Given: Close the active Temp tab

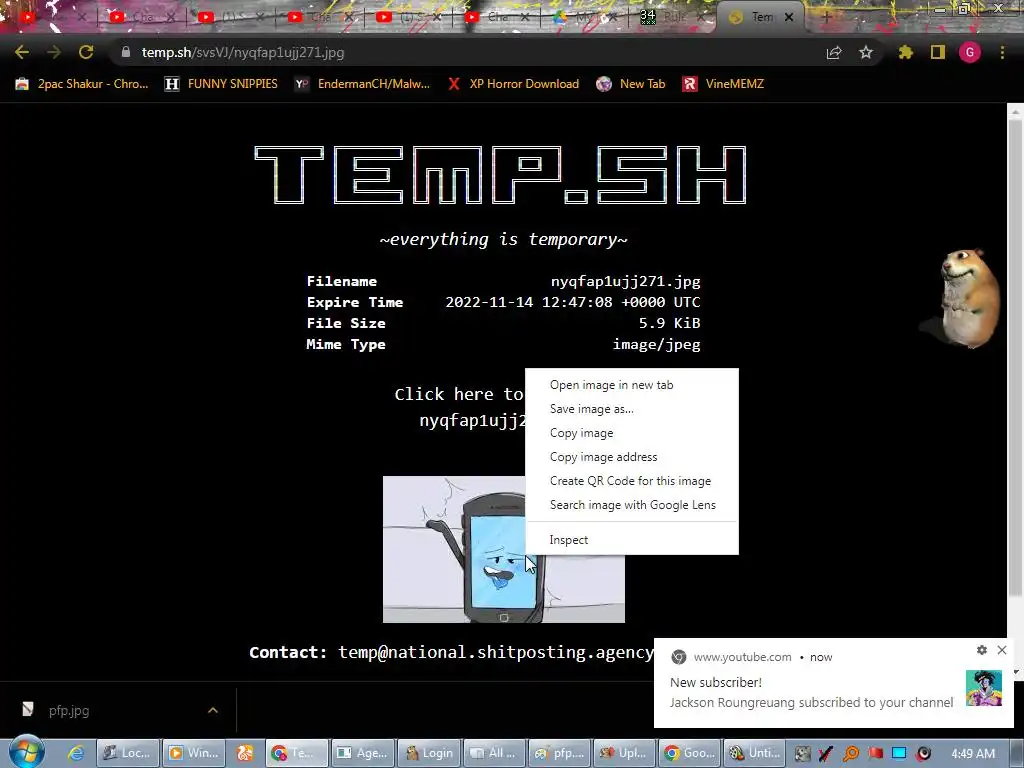Looking at the screenshot, I should pos(789,18).
